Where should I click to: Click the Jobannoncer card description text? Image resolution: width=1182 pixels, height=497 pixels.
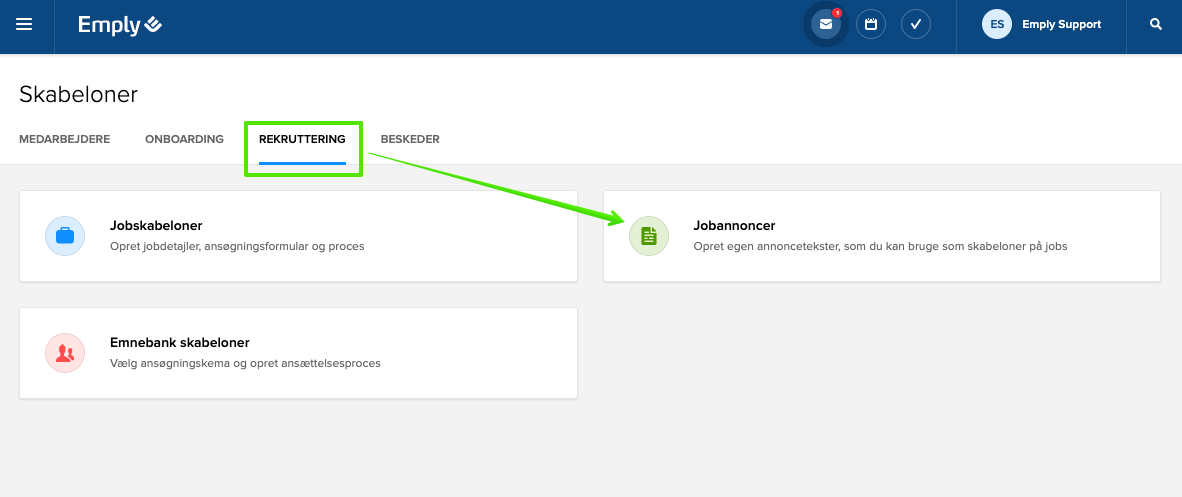[880, 246]
